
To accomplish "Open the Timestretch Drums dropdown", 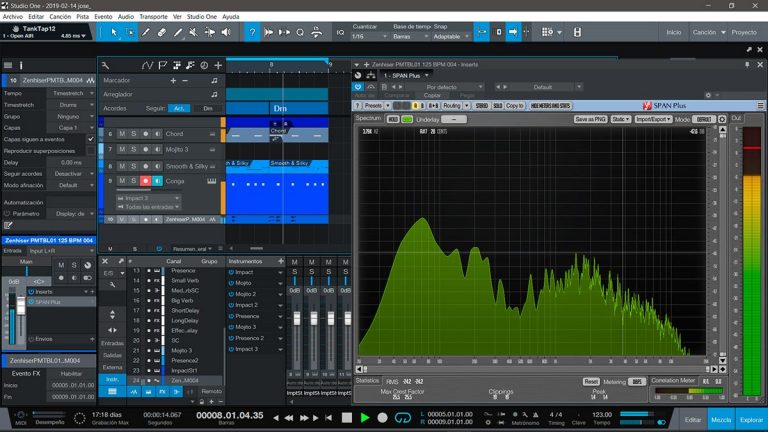I will pos(71,105).
